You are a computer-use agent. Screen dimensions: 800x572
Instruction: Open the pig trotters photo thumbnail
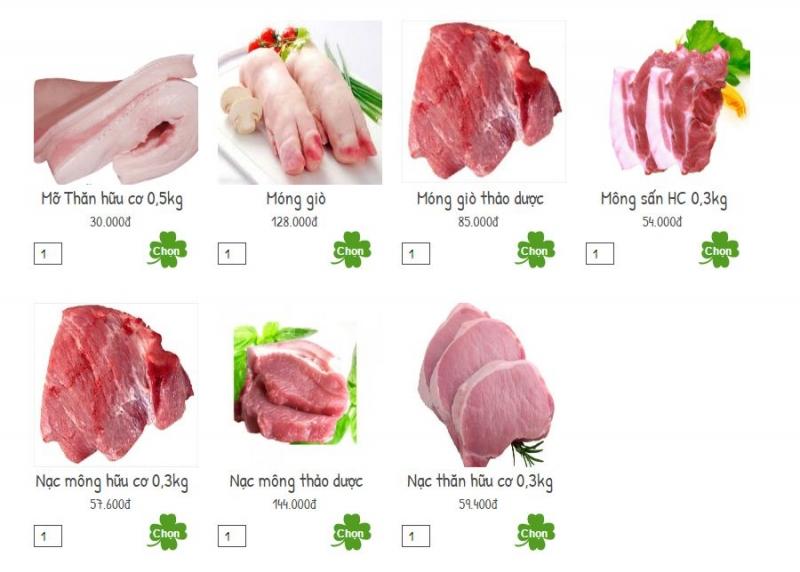(300, 102)
